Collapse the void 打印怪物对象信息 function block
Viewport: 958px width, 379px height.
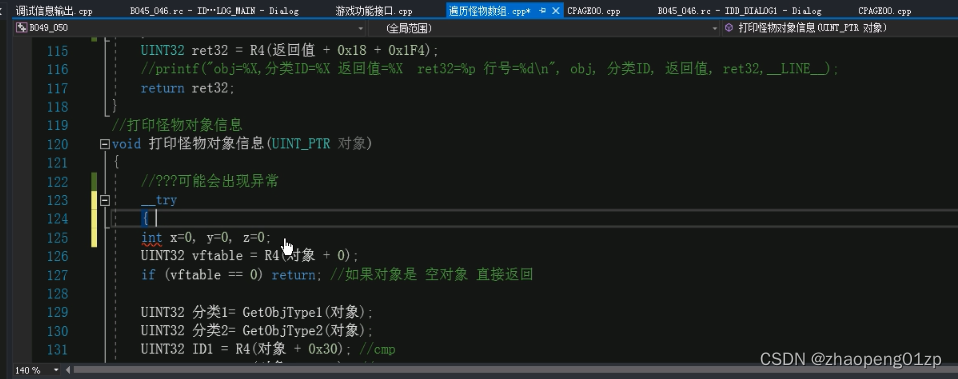pos(104,144)
